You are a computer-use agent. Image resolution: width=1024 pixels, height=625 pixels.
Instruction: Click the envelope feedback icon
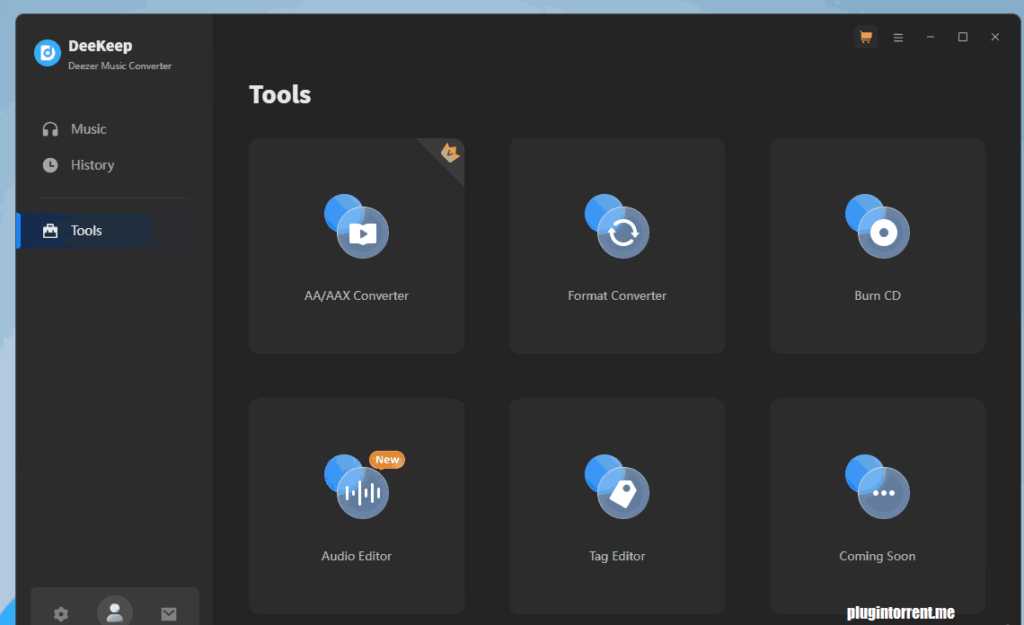click(168, 614)
